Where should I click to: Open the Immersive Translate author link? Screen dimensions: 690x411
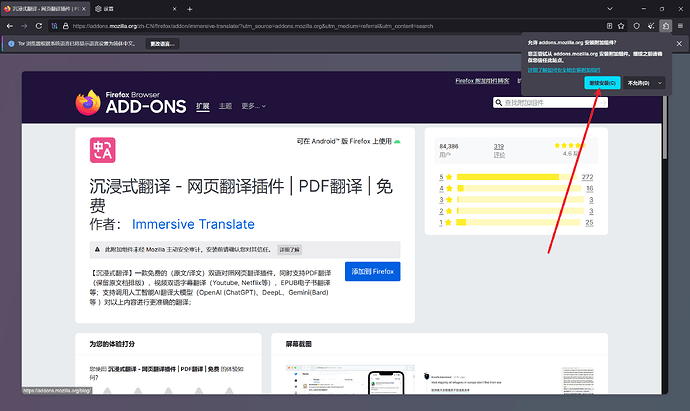click(x=193, y=224)
